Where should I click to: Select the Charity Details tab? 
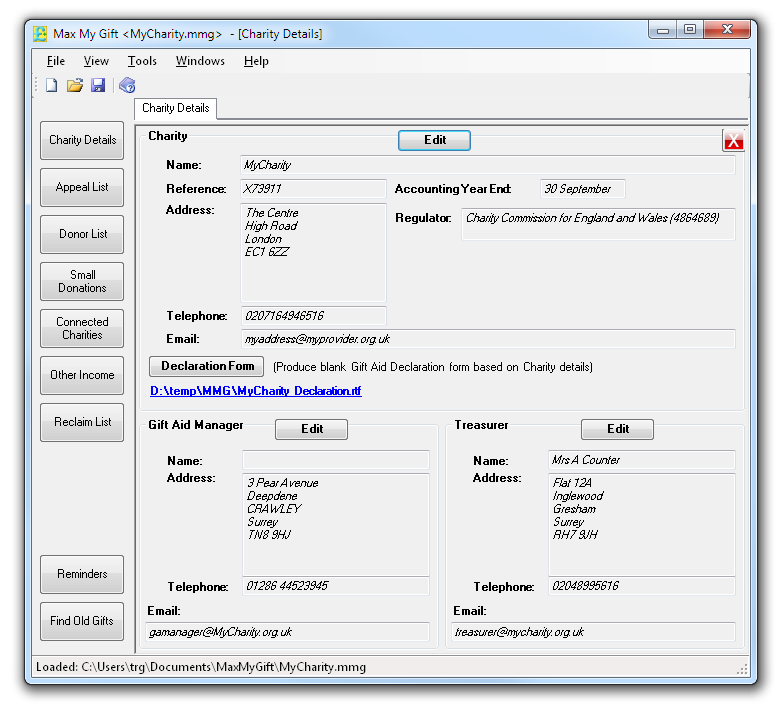[175, 108]
